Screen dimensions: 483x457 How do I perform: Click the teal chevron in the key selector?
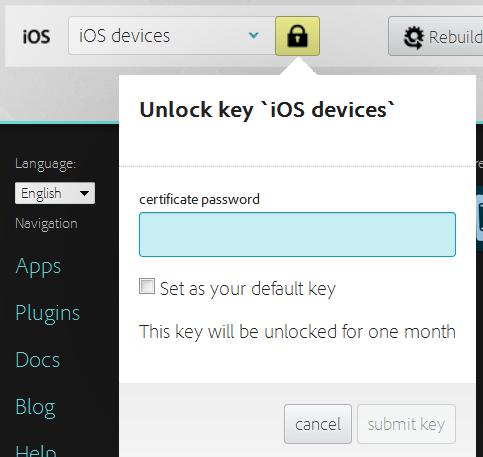click(x=254, y=35)
